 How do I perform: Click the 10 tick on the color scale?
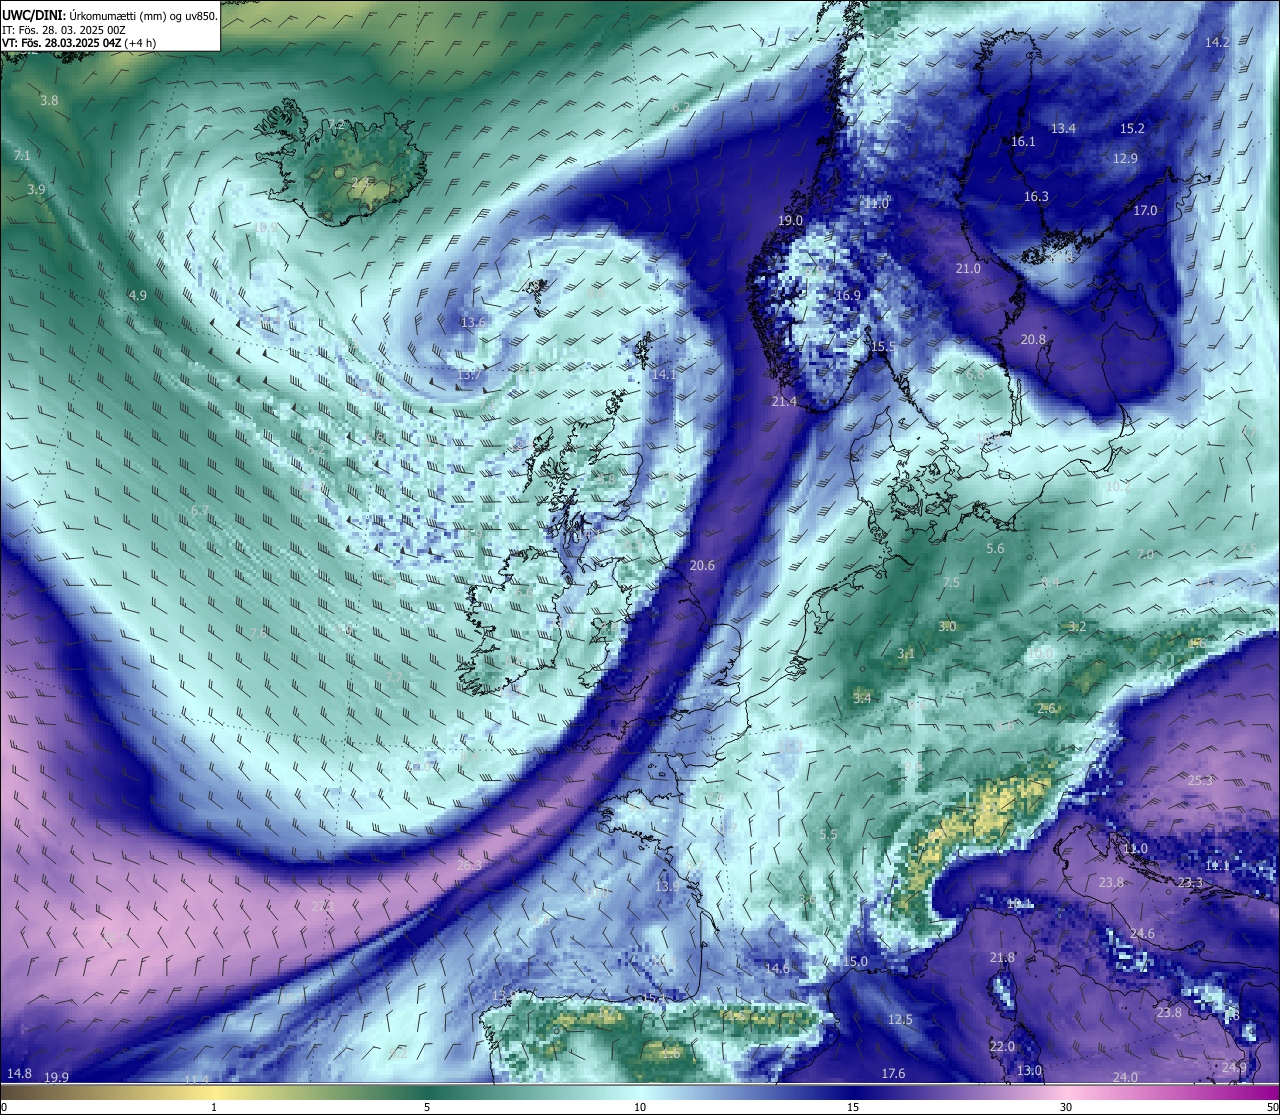pos(640,1108)
